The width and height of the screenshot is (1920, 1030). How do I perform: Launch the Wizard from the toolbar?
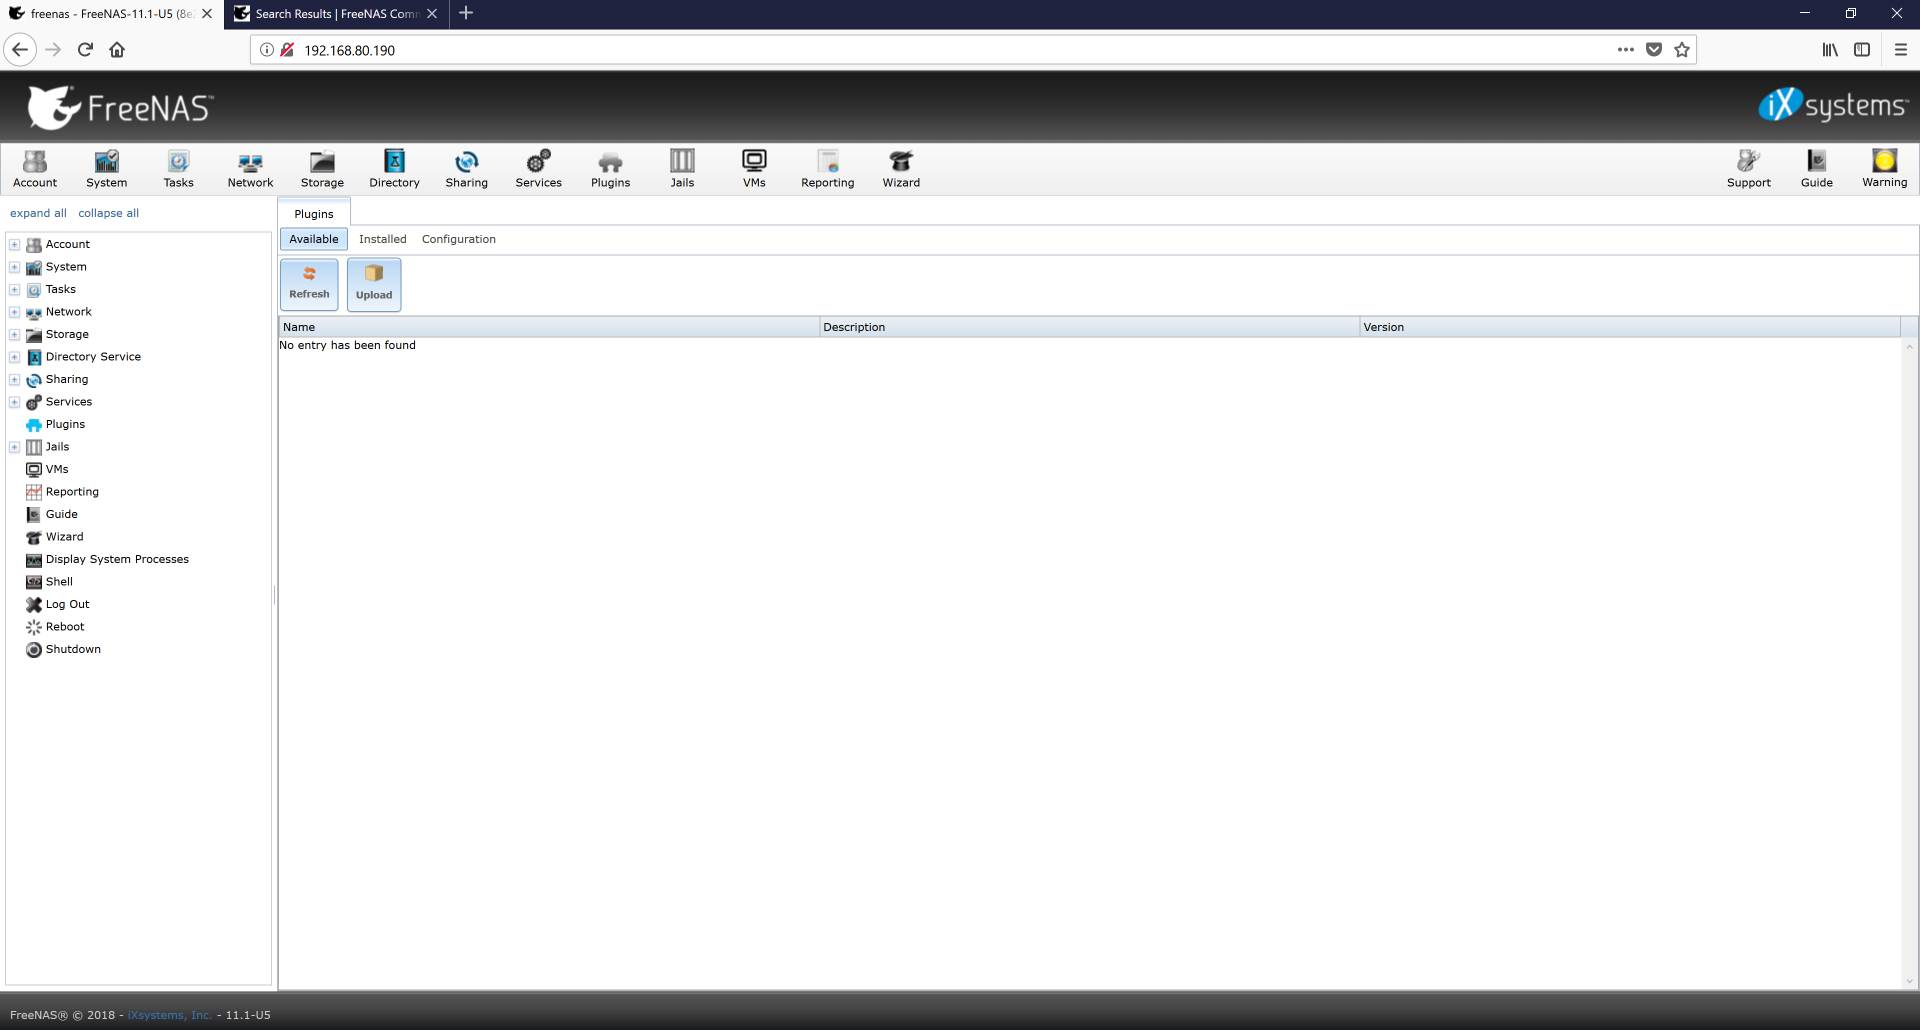coord(901,169)
